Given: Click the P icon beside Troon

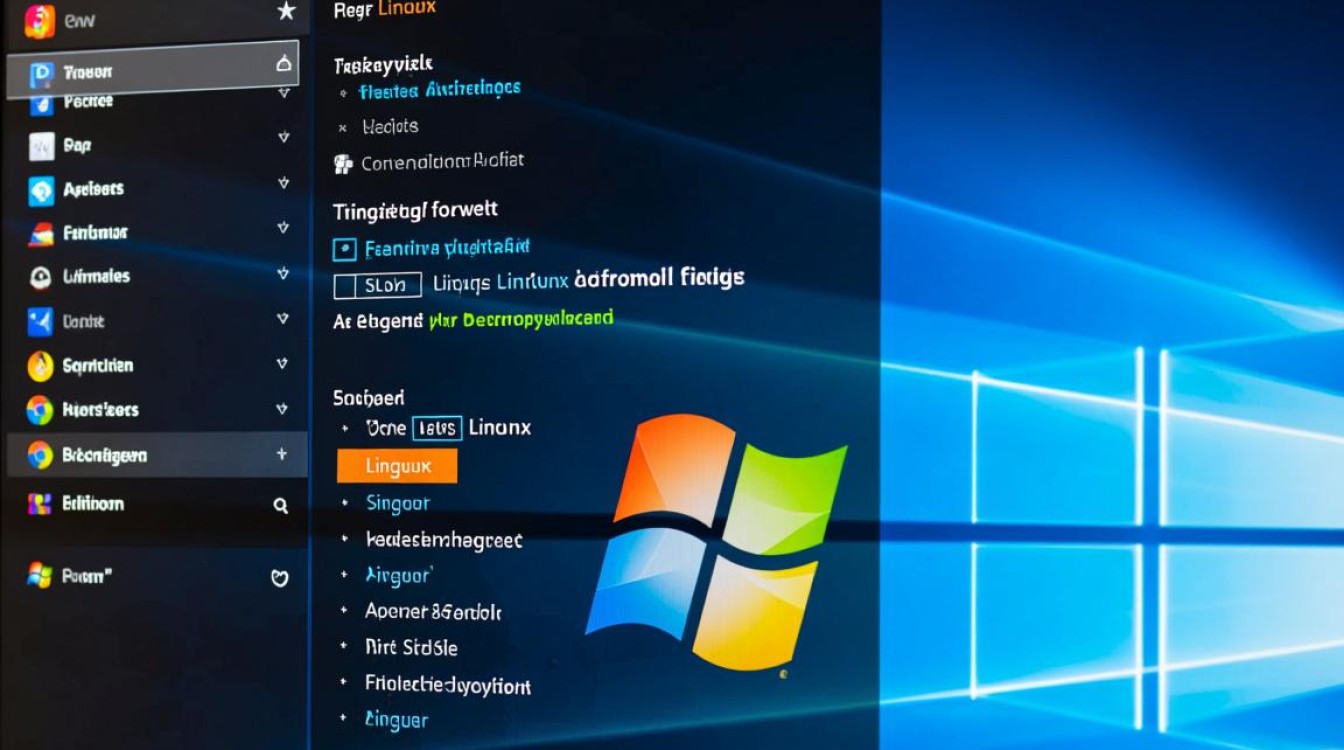Looking at the screenshot, I should click(42, 72).
